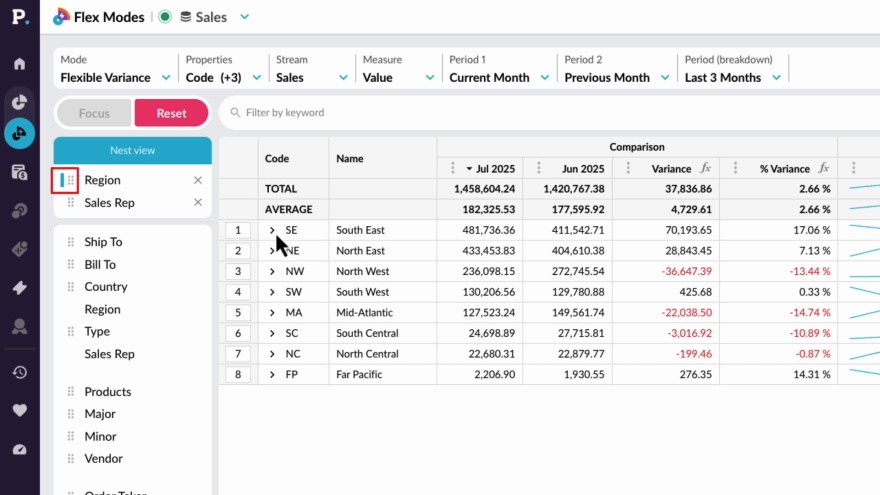This screenshot has height=495, width=880.
Task: Expand the FP Far Pacific row
Action: click(x=272, y=374)
